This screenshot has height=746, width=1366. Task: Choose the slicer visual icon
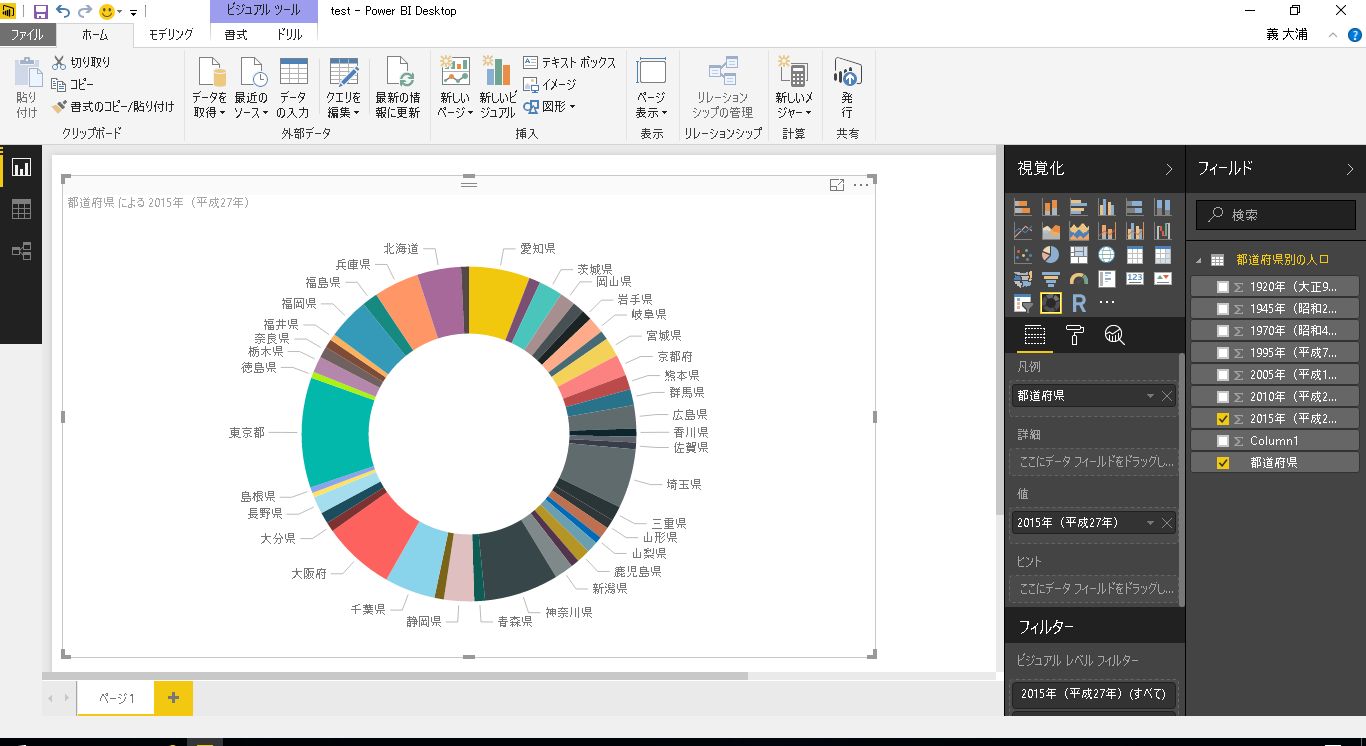coord(1023,303)
